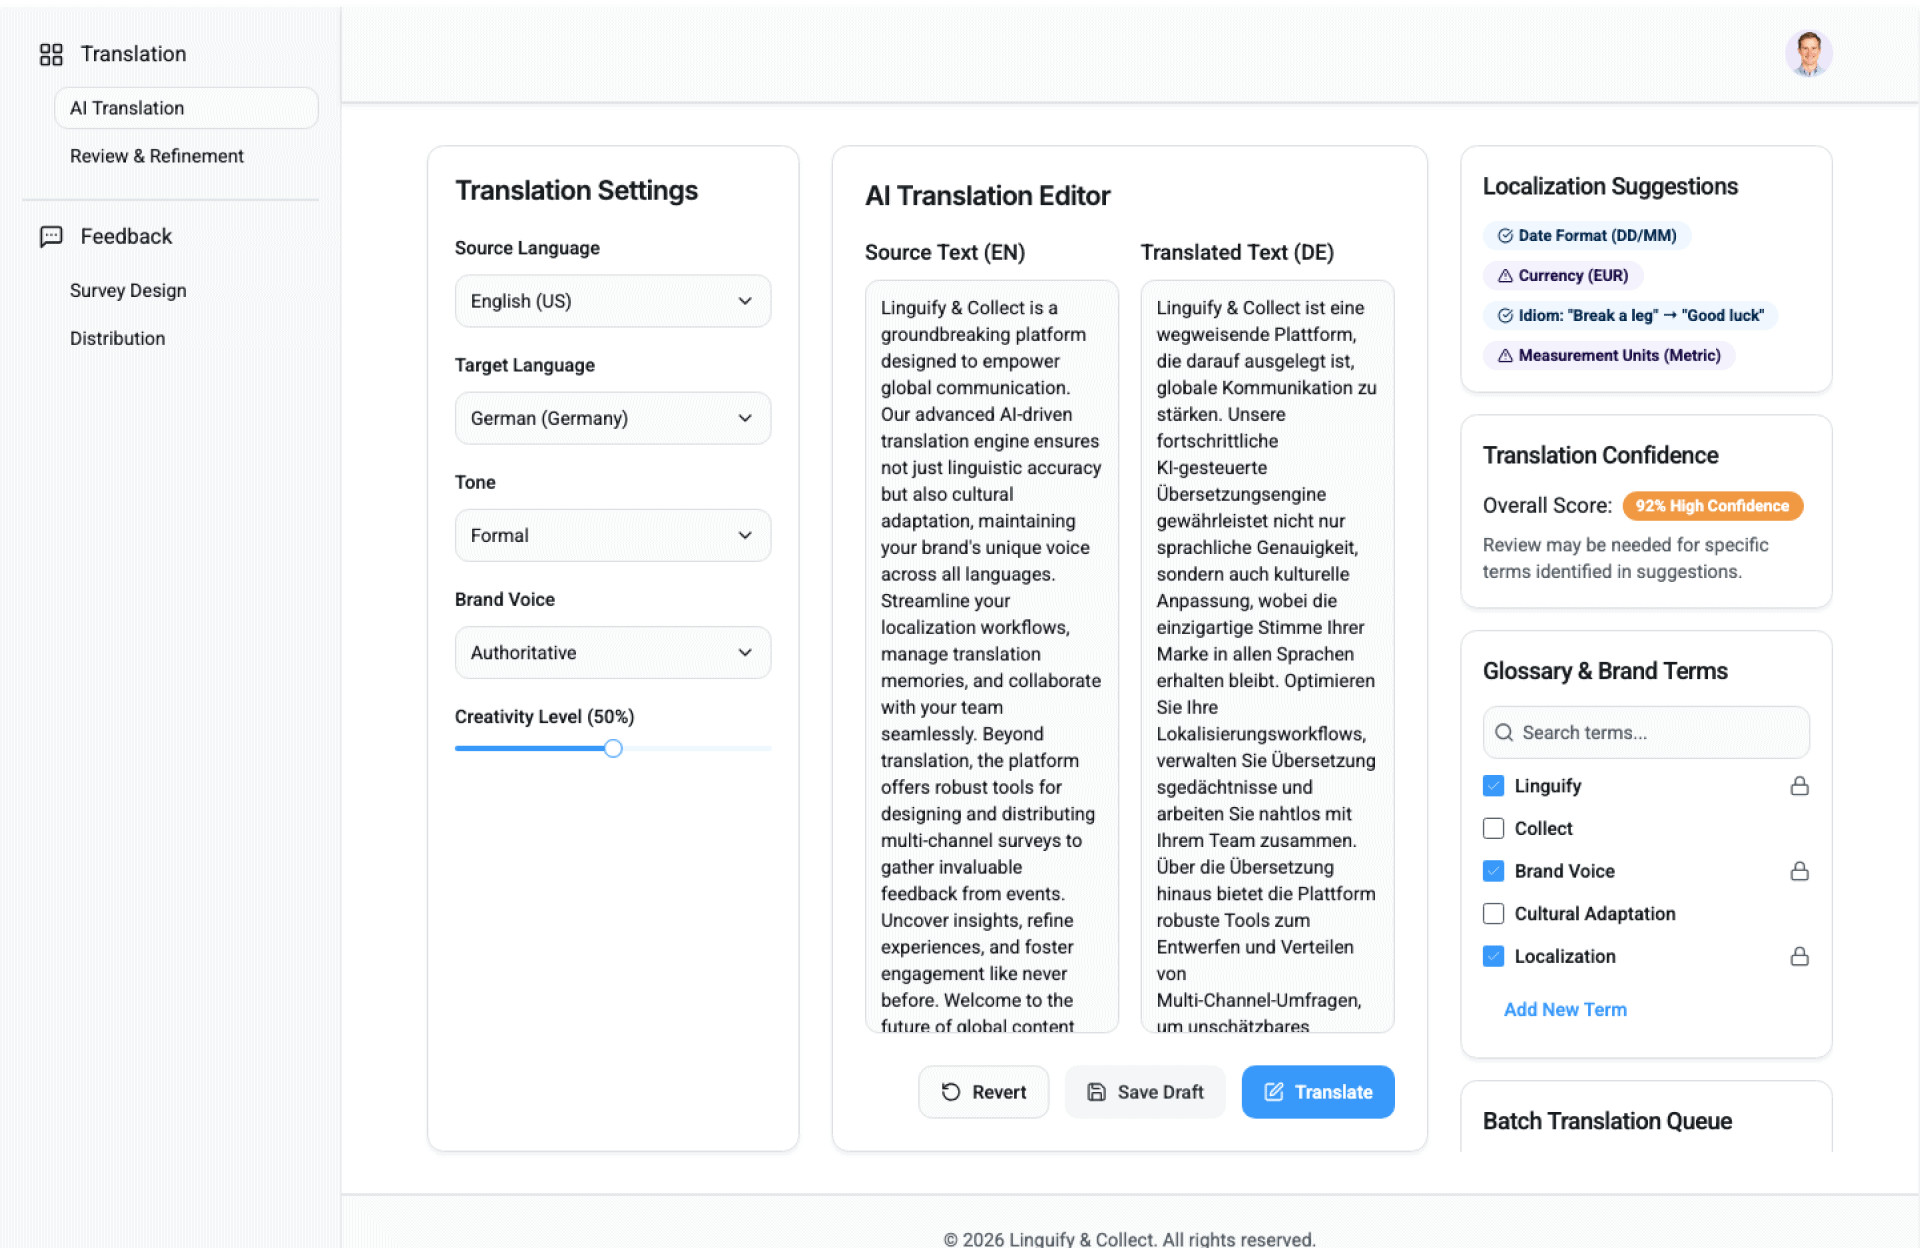Click the Translation grid icon in sidebar

[x=51, y=54]
